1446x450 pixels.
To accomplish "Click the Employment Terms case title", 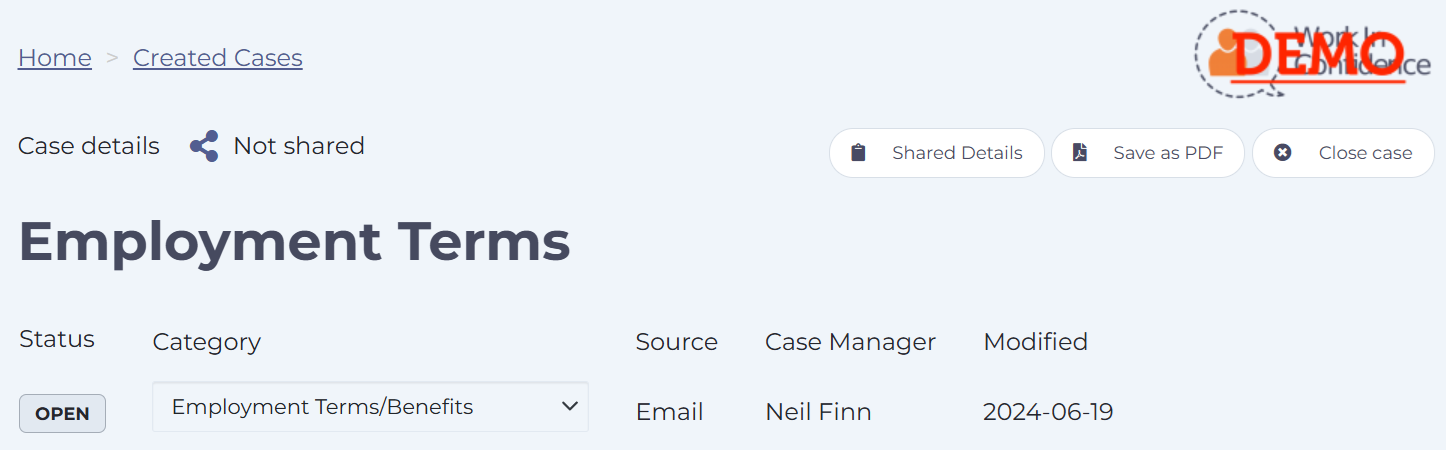I will click(294, 241).
